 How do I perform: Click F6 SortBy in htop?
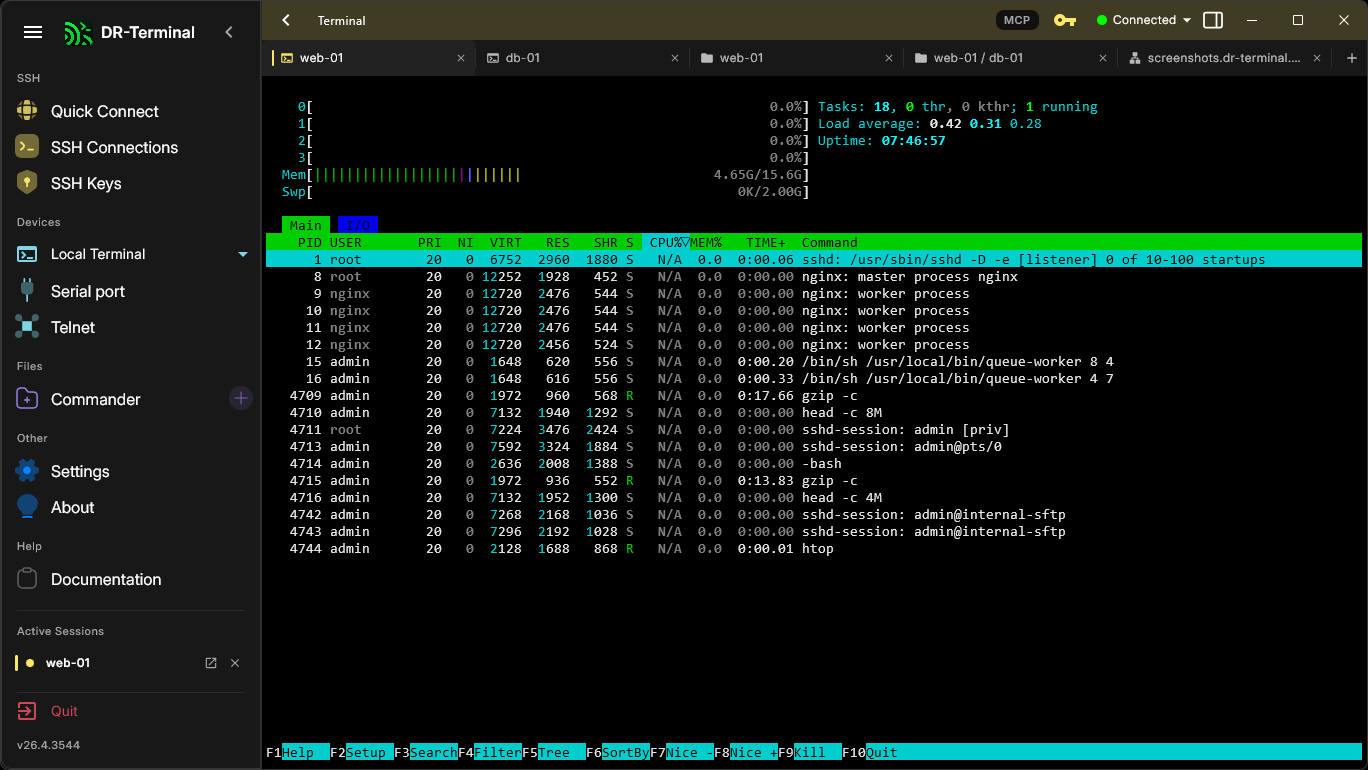pos(618,752)
